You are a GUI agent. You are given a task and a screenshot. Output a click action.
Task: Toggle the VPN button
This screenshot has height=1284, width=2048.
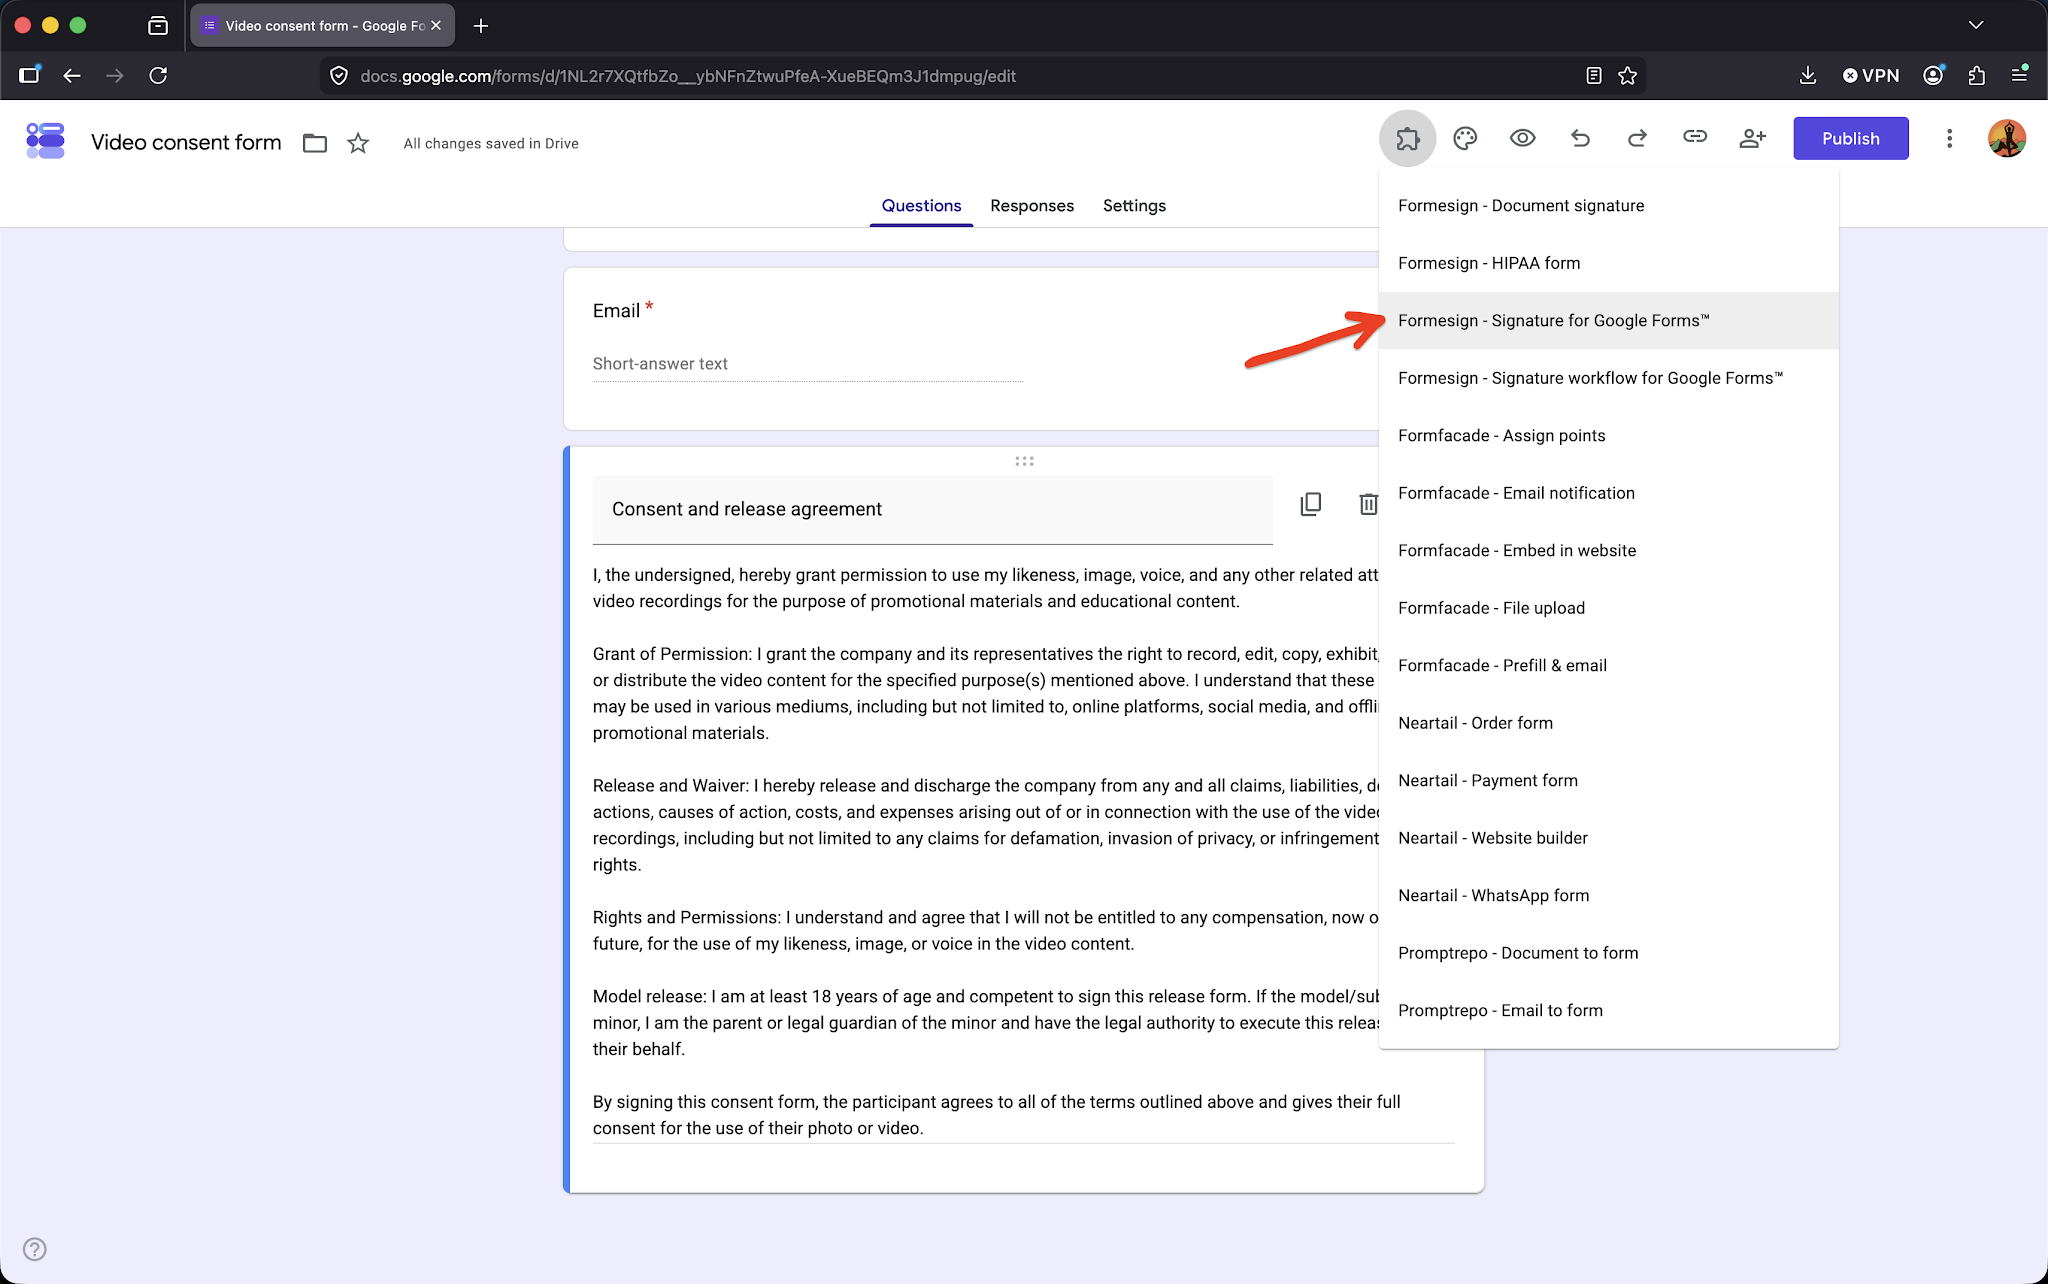click(1871, 76)
